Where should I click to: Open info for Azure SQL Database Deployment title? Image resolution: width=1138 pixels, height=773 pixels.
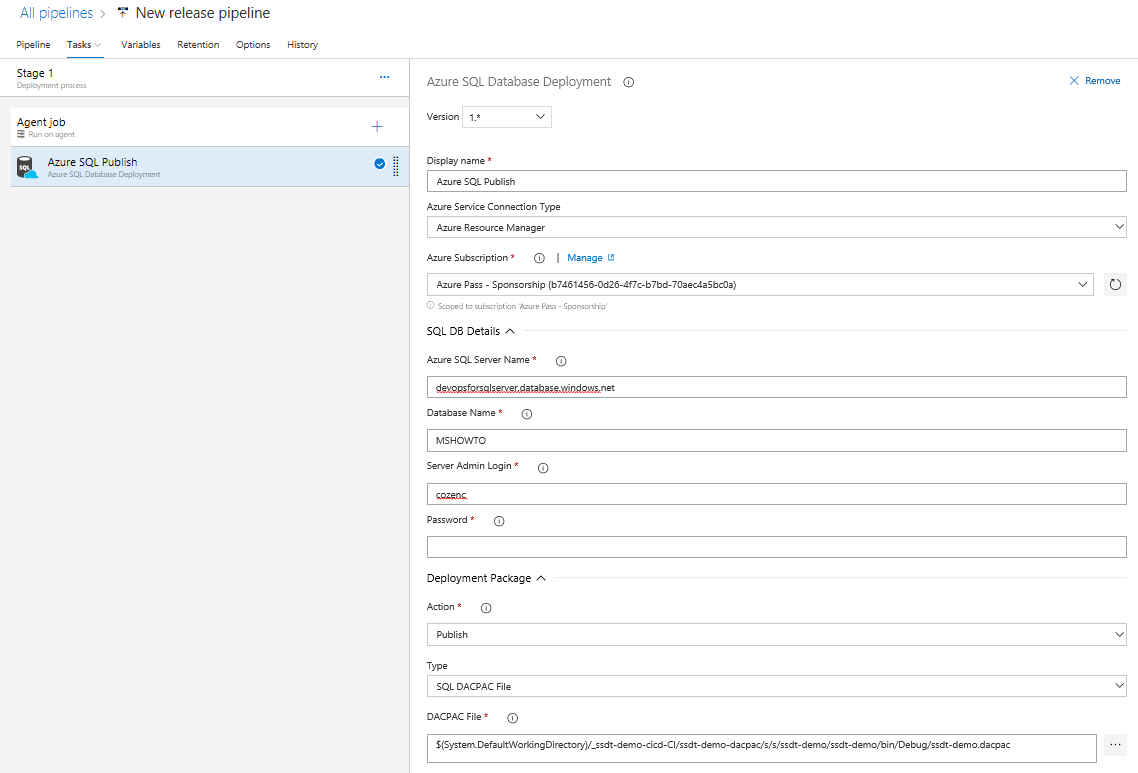pyautogui.click(x=629, y=82)
